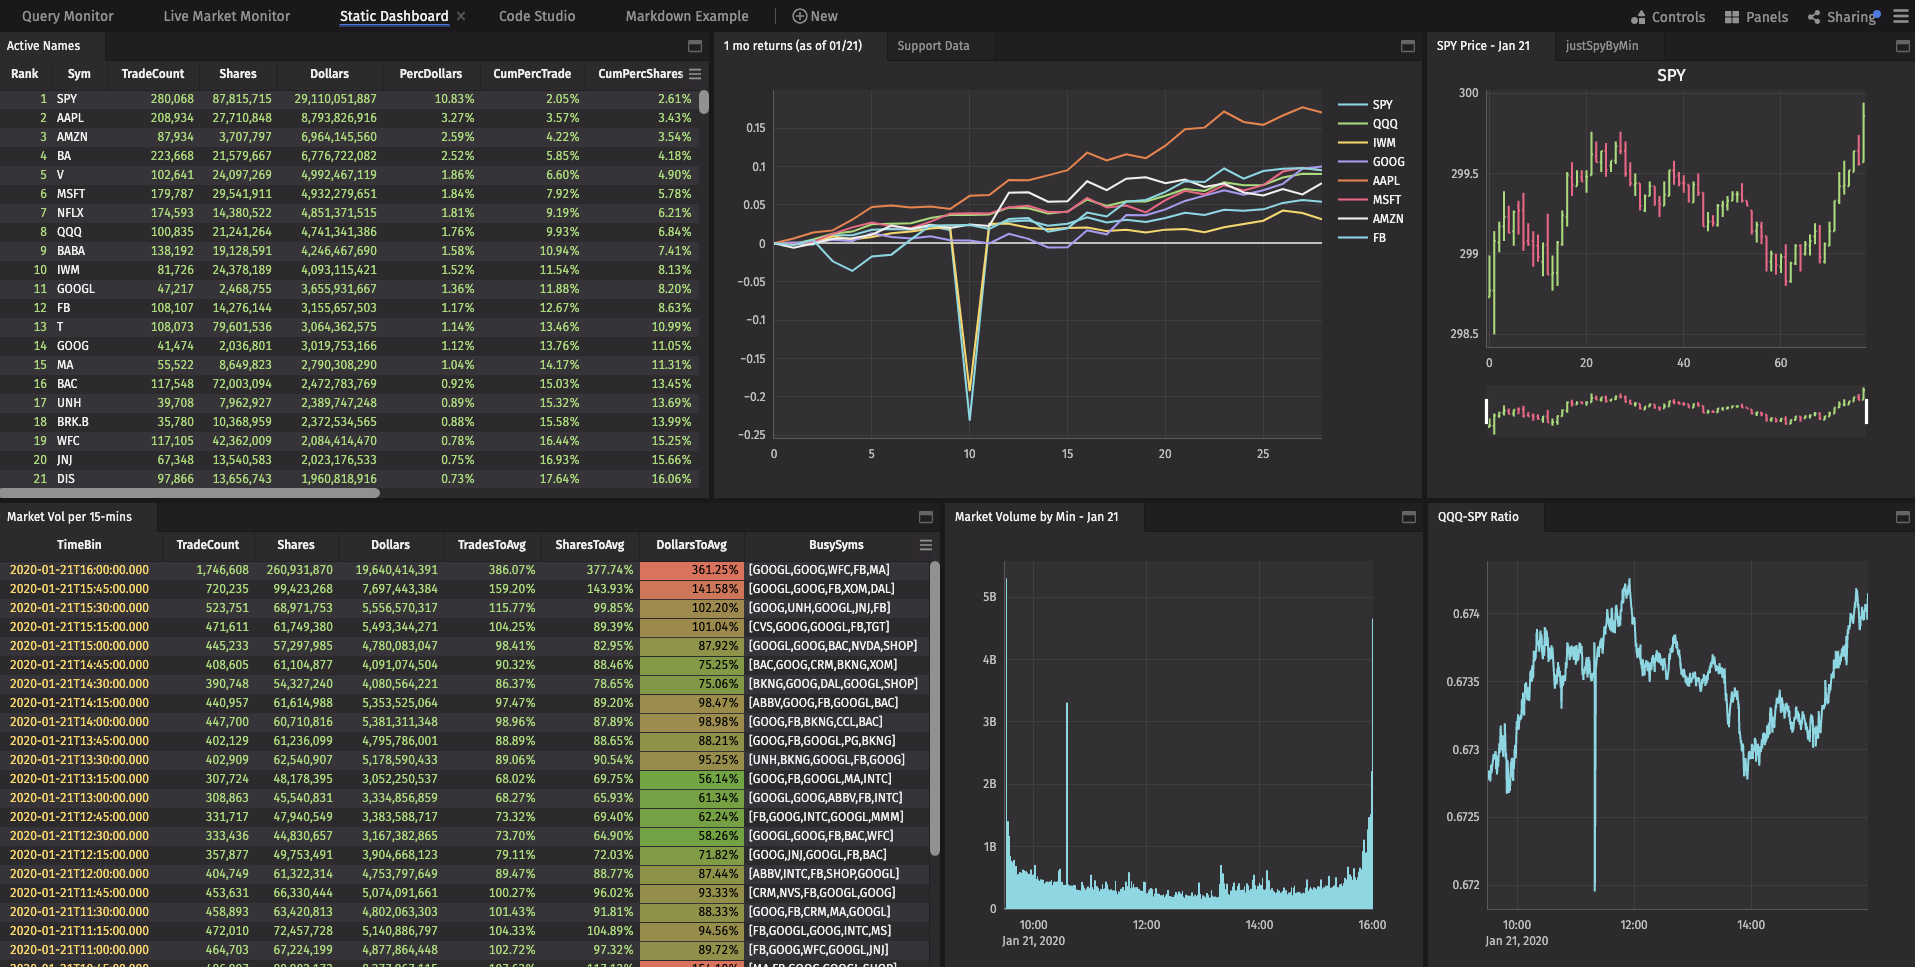
Task: Open the Markdown Example tab
Action: [x=687, y=16]
